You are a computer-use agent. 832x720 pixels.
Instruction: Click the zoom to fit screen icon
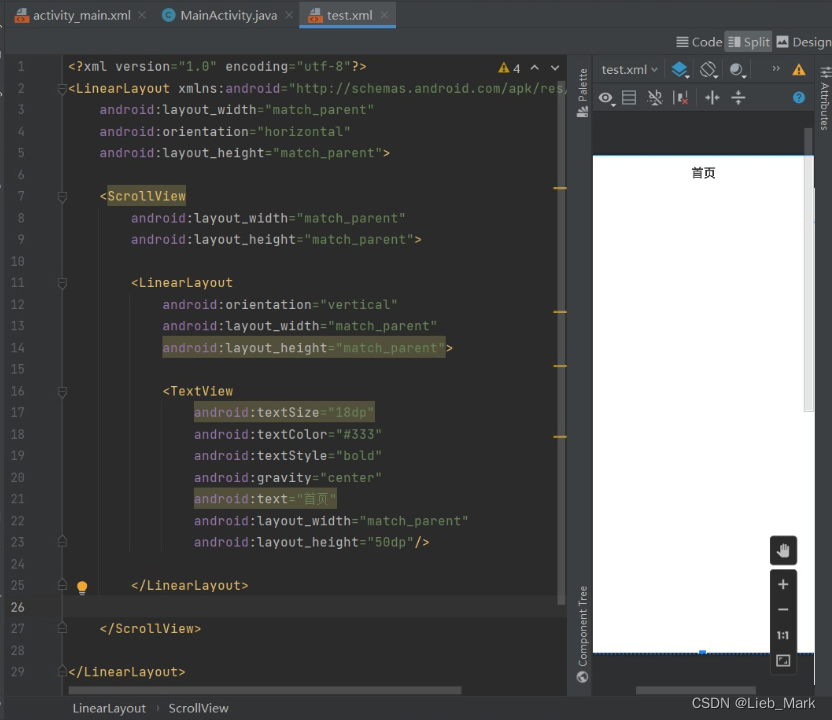[x=783, y=661]
